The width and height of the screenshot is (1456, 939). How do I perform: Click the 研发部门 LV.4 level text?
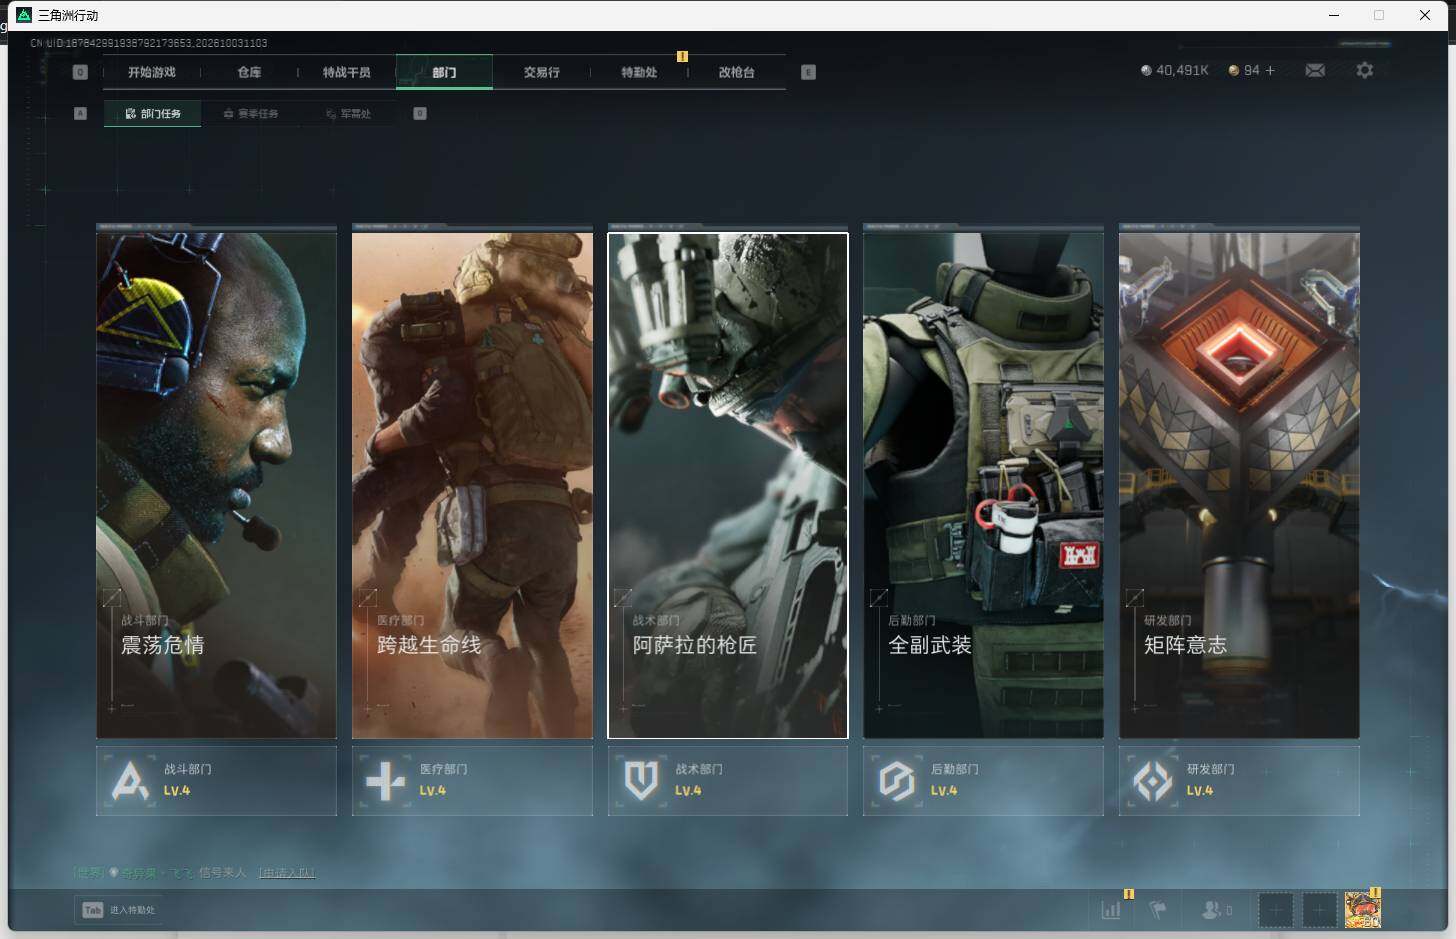coord(1200,791)
